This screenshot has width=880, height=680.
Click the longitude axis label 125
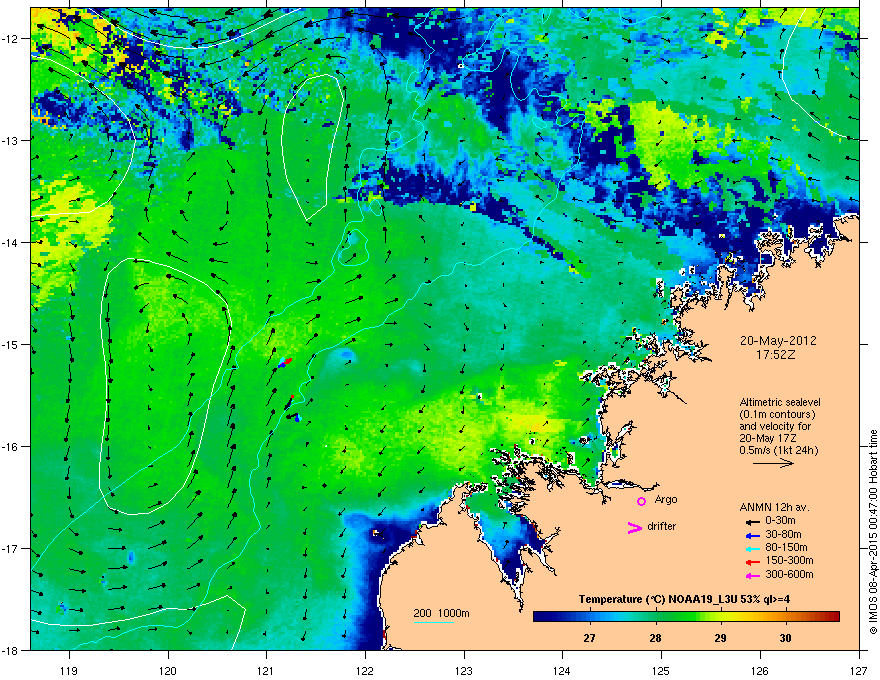(662, 671)
